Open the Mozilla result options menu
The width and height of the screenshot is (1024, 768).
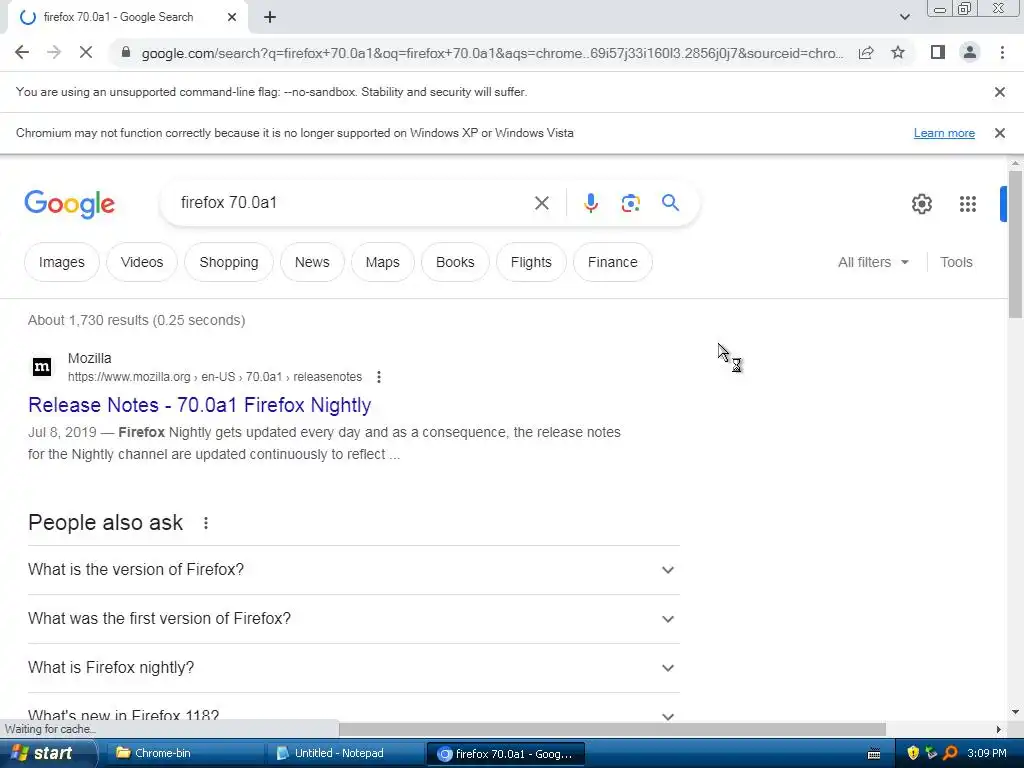click(x=379, y=377)
